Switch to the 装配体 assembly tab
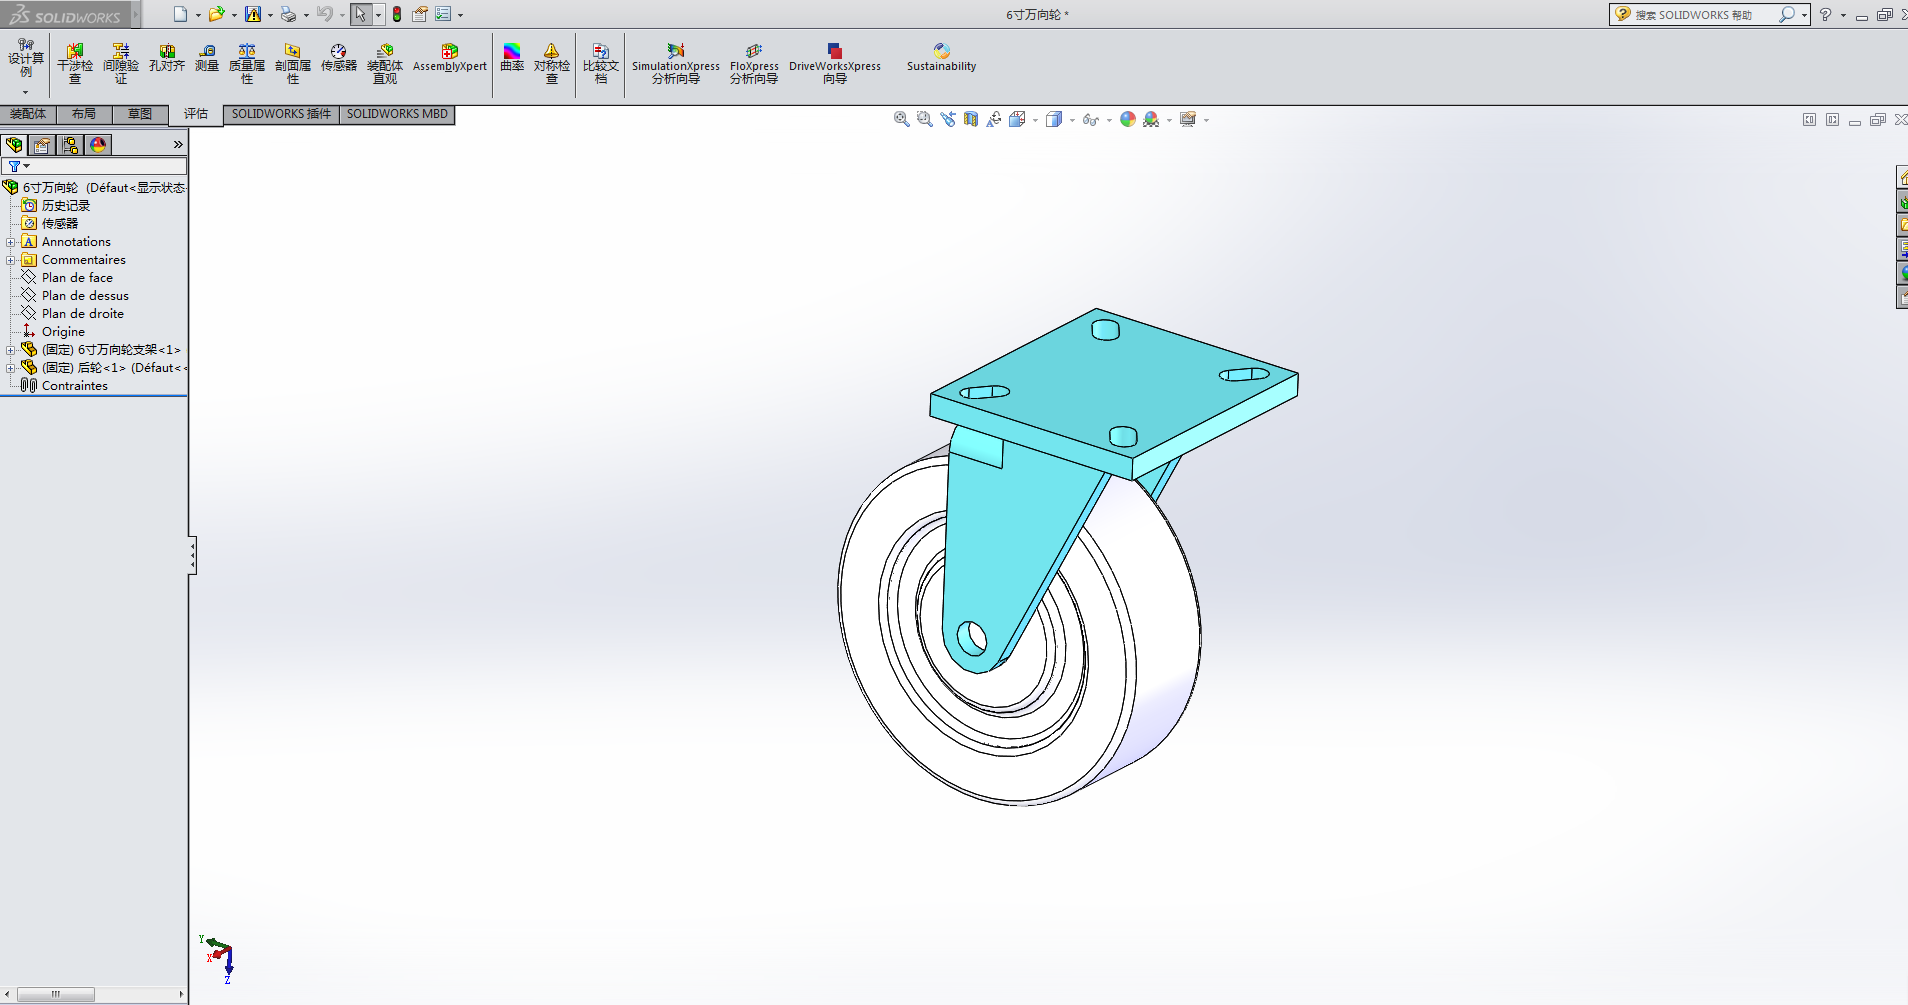 pos(28,114)
